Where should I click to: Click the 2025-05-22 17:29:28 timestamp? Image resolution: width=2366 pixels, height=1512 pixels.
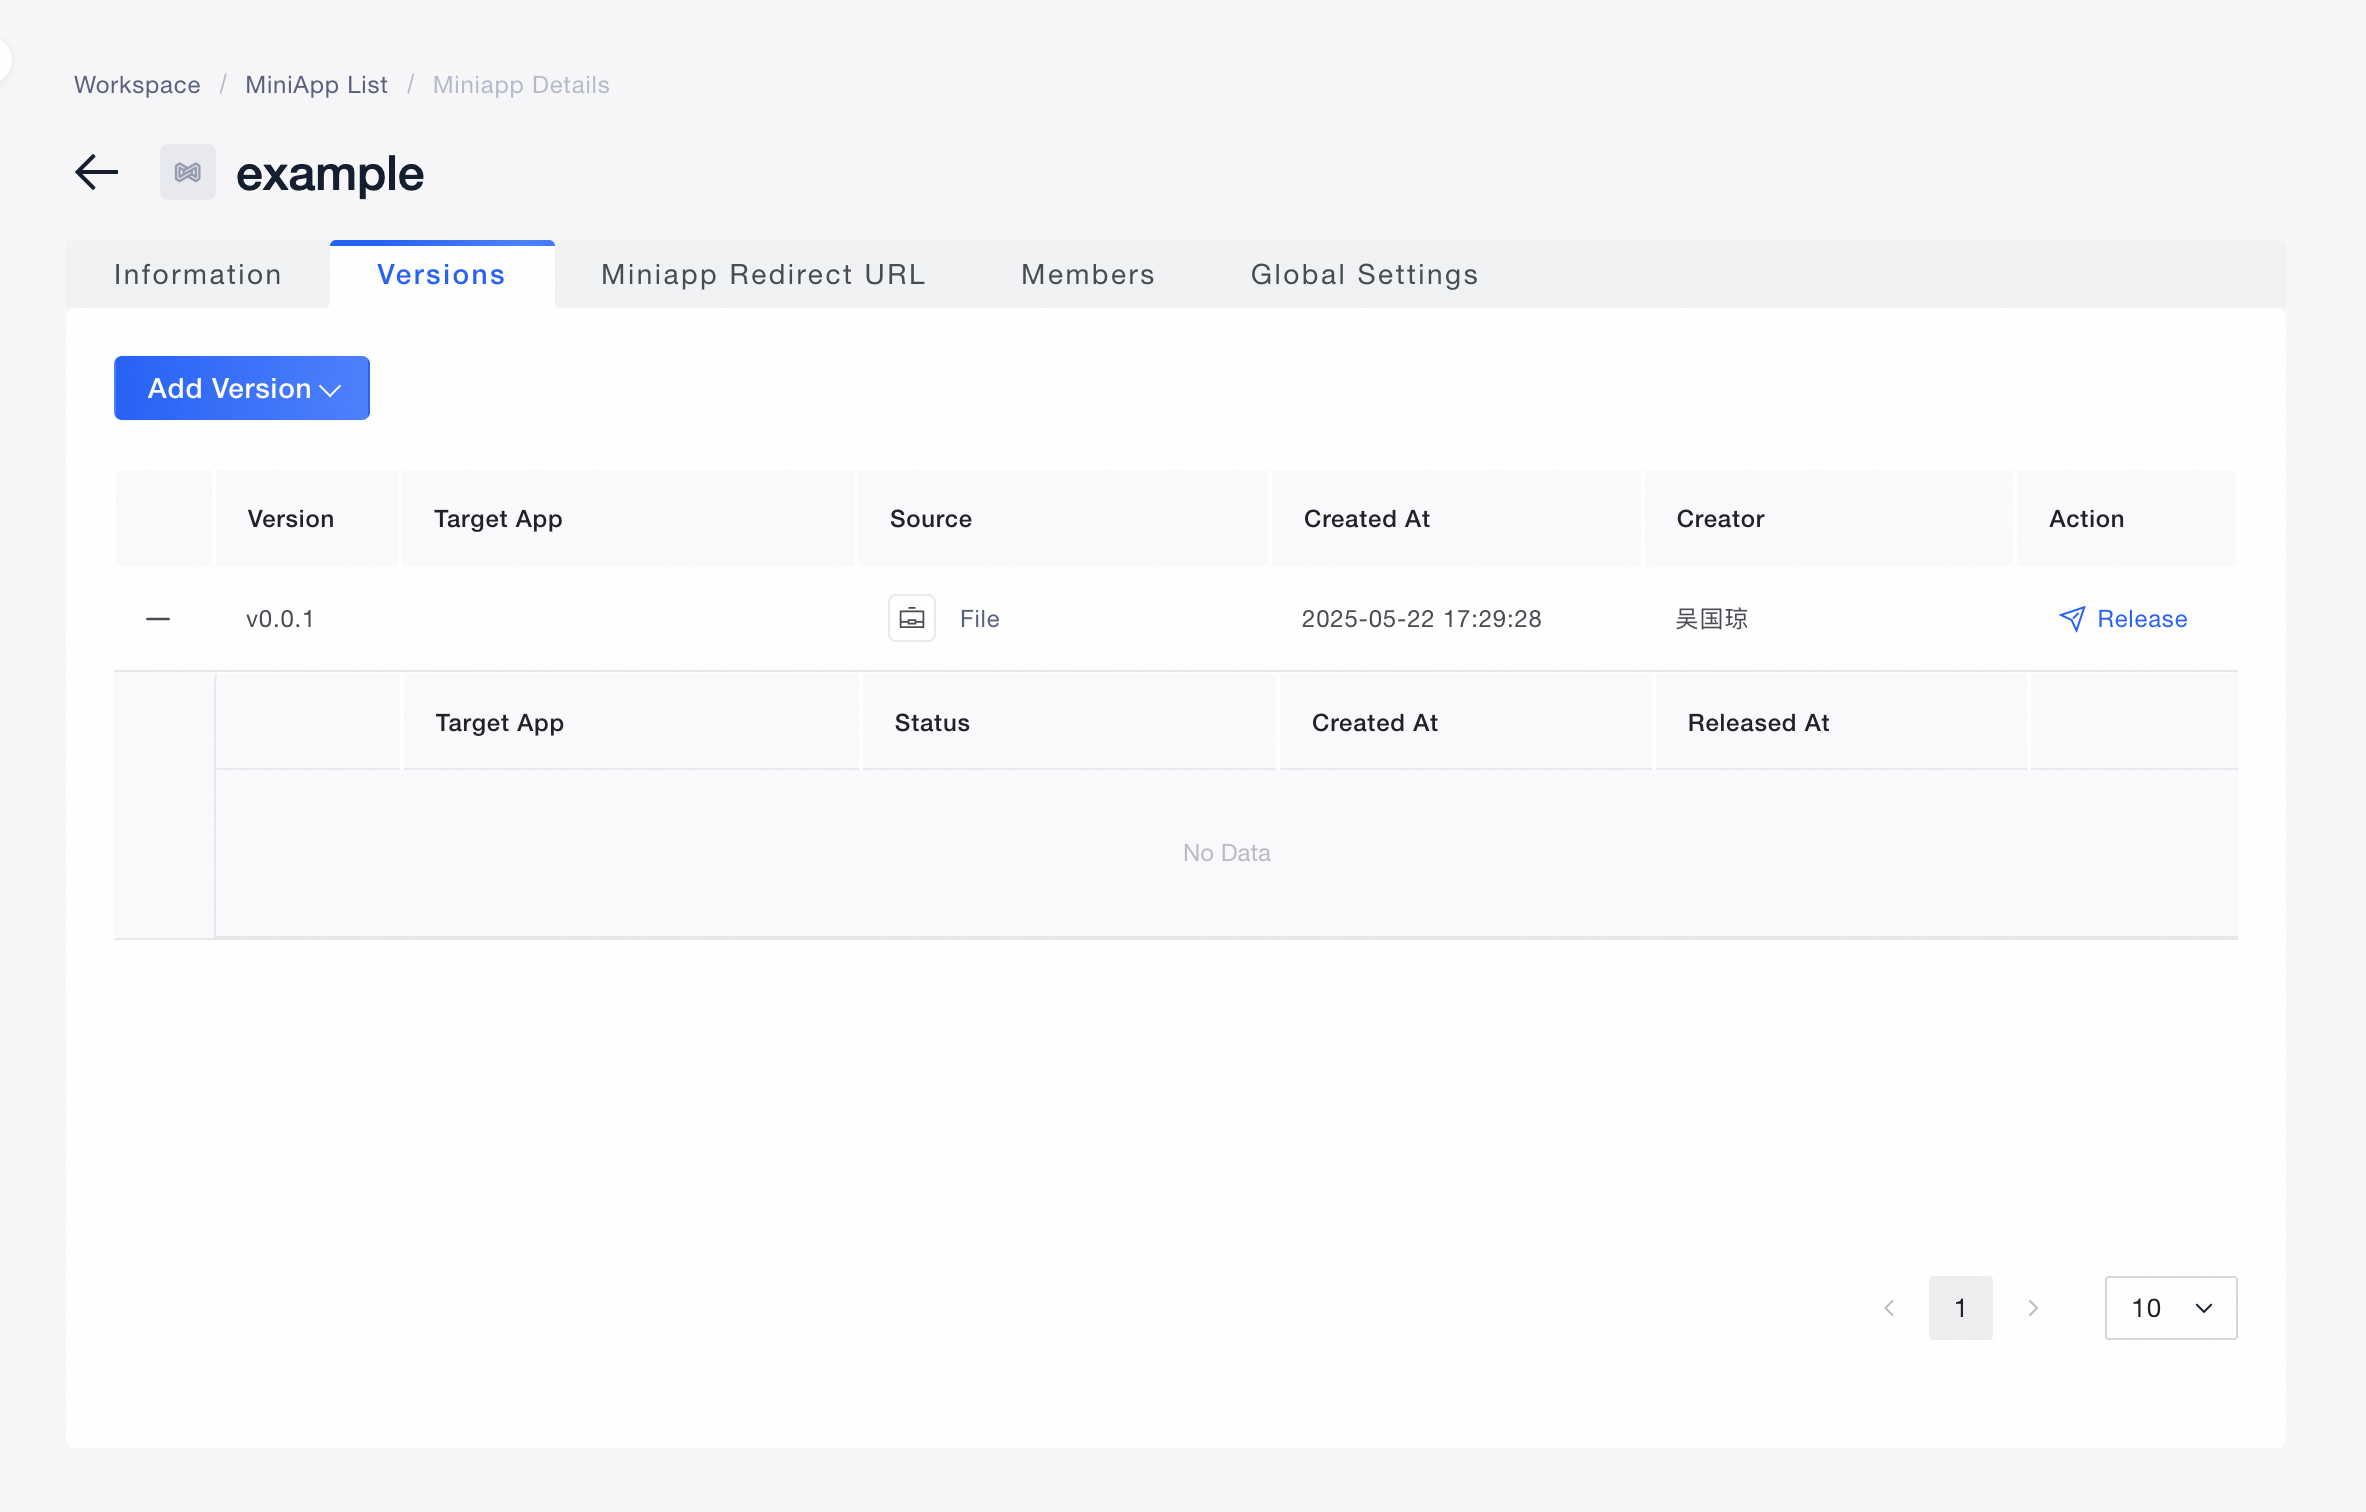(x=1421, y=619)
